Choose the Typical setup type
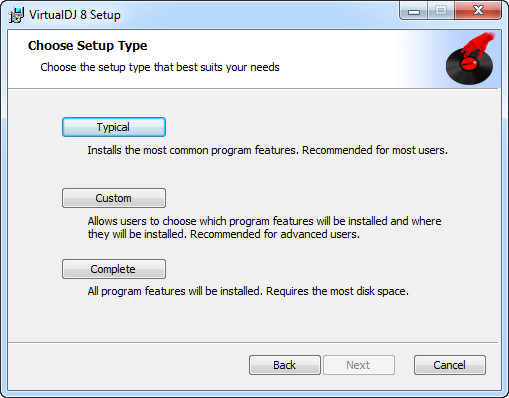Viewport: 509px width, 398px height. click(x=114, y=127)
